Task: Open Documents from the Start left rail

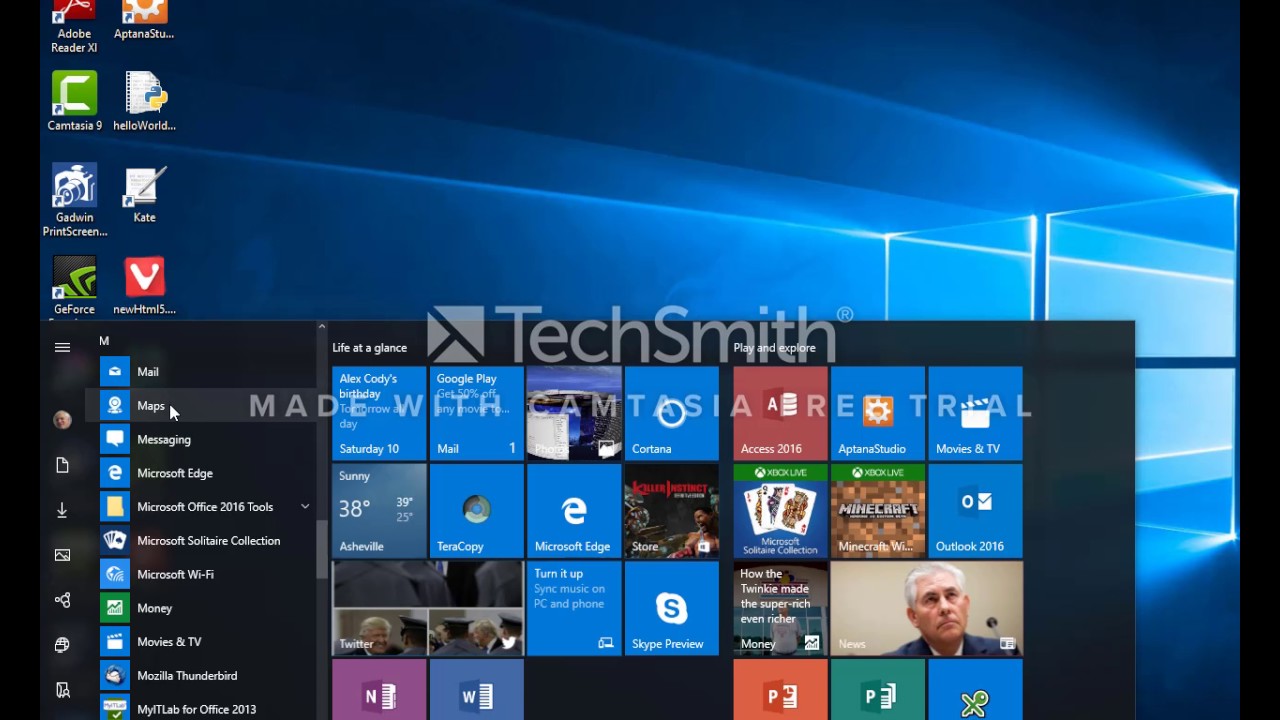Action: point(62,465)
